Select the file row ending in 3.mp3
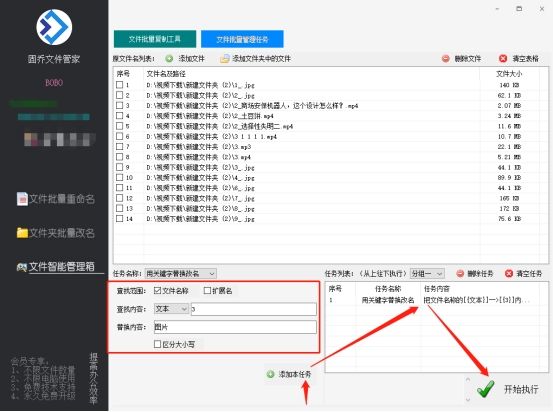The width and height of the screenshot is (553, 412). (331, 146)
